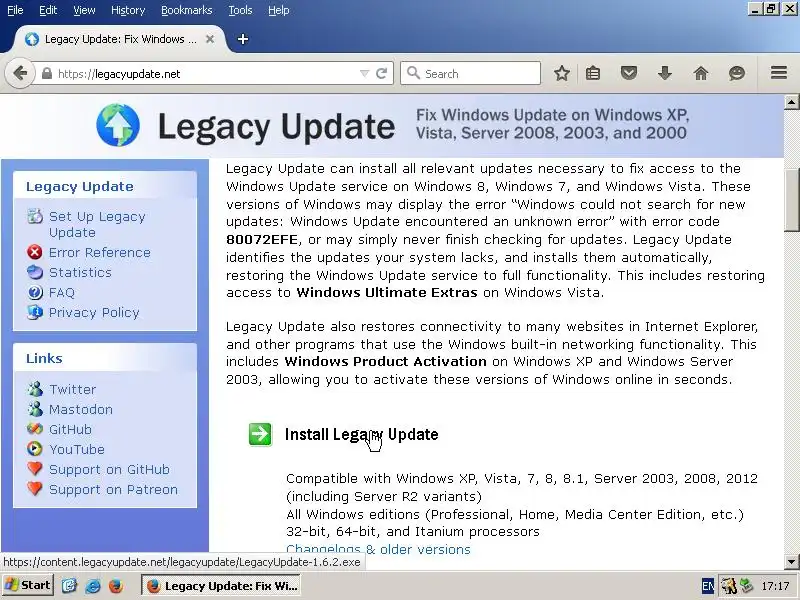800x600 pixels.
Task: Open the Tools menu
Action: click(x=240, y=10)
